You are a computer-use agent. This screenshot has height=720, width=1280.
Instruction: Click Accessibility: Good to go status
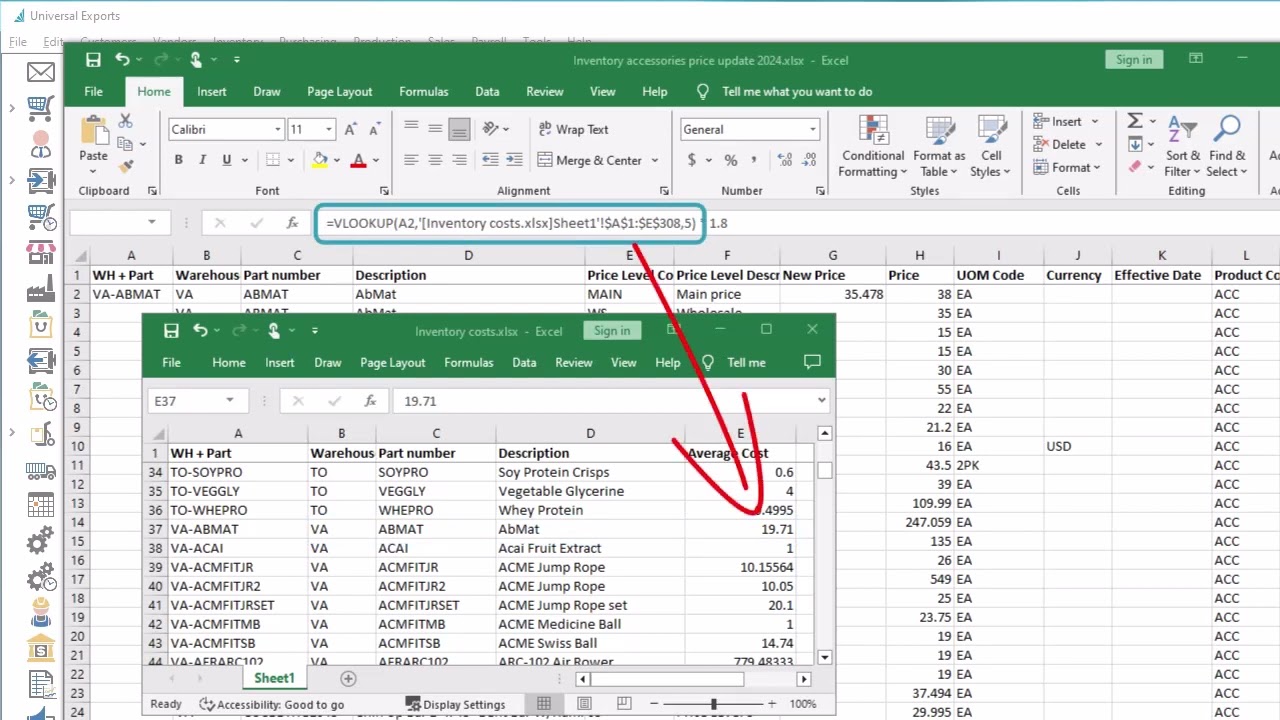tap(272, 704)
